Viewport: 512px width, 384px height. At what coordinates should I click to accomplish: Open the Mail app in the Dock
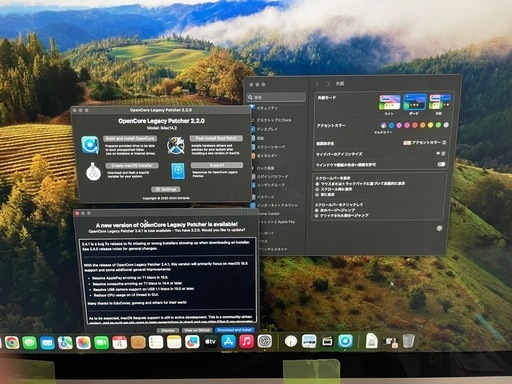47,342
